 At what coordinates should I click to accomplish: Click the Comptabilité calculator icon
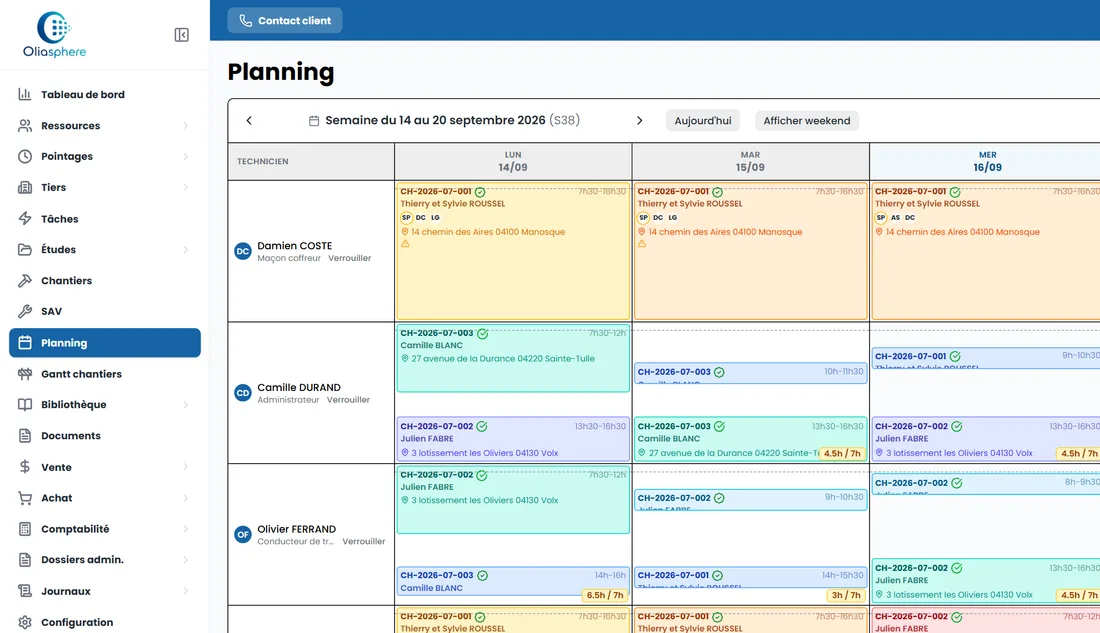pos(25,529)
